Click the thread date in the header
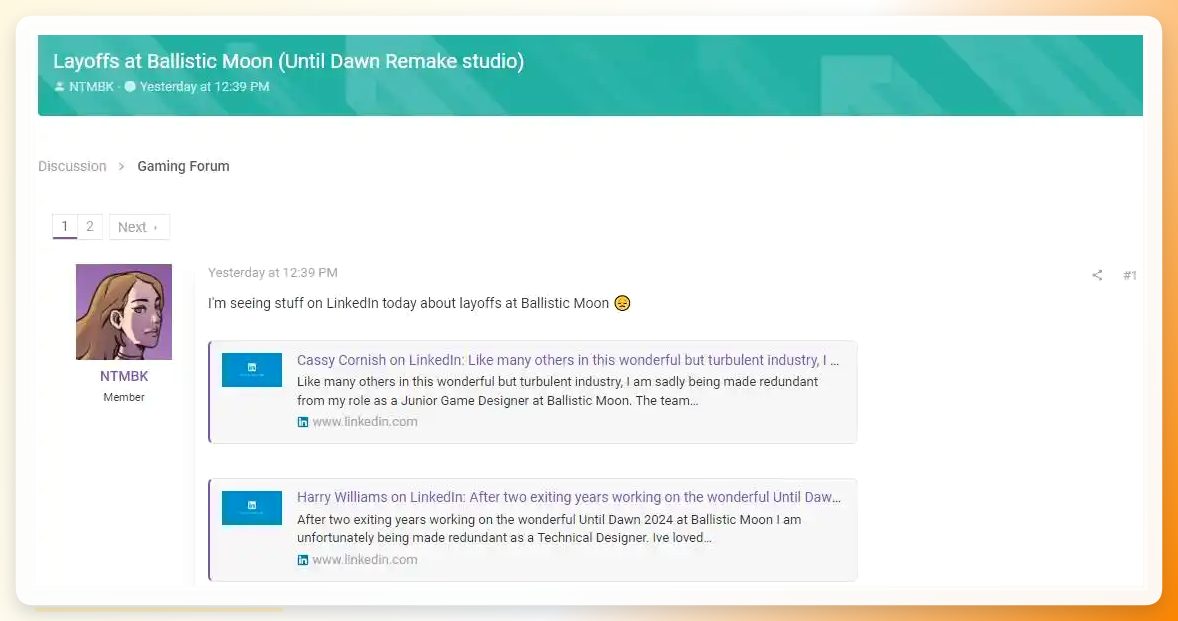 point(204,86)
